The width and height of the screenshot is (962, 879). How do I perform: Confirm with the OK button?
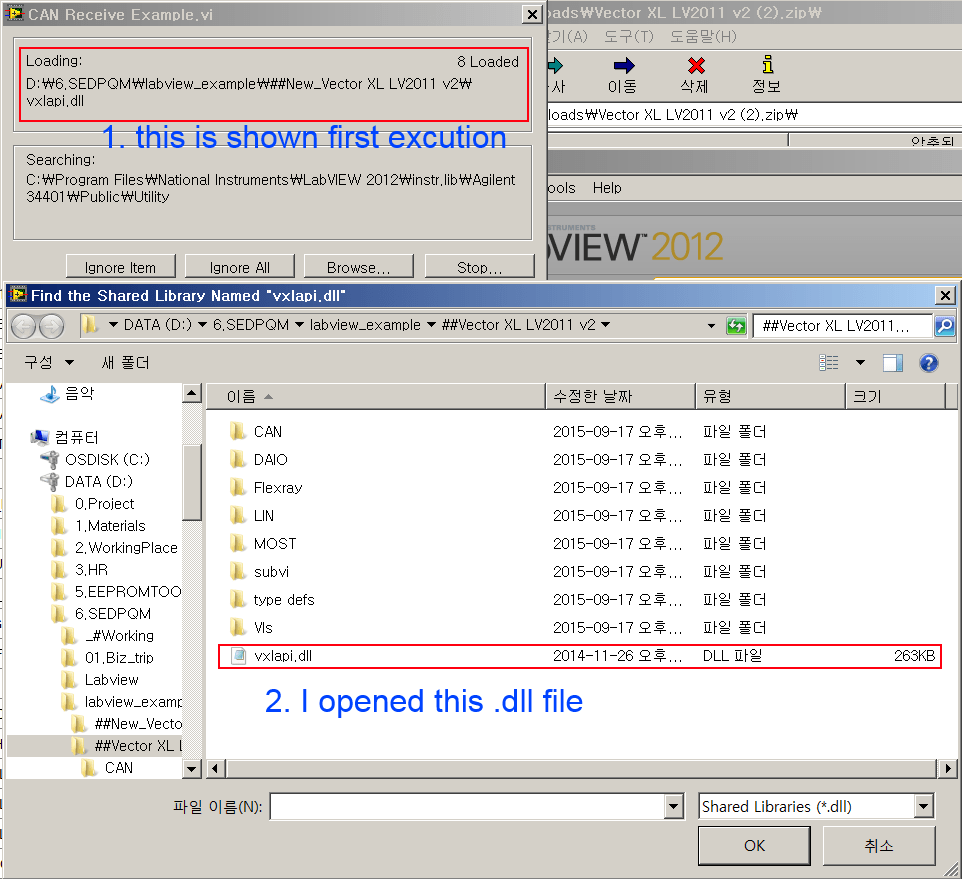754,846
